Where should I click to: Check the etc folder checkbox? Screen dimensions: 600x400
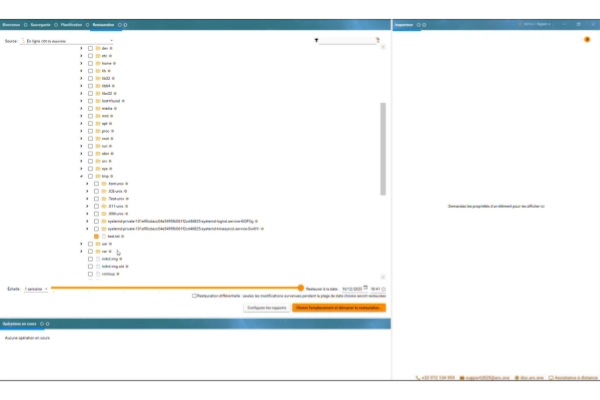click(x=90, y=56)
